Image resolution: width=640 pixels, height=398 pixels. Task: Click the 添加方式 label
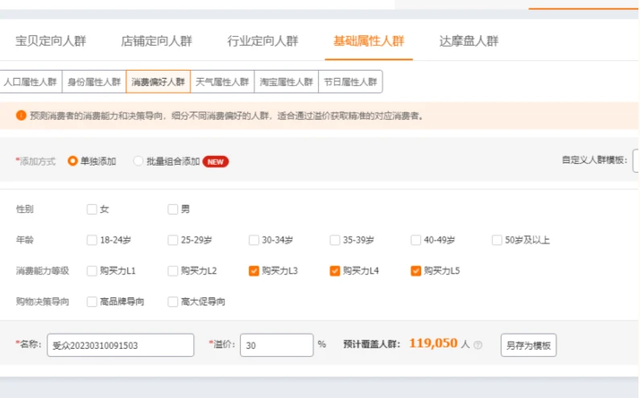(36, 162)
